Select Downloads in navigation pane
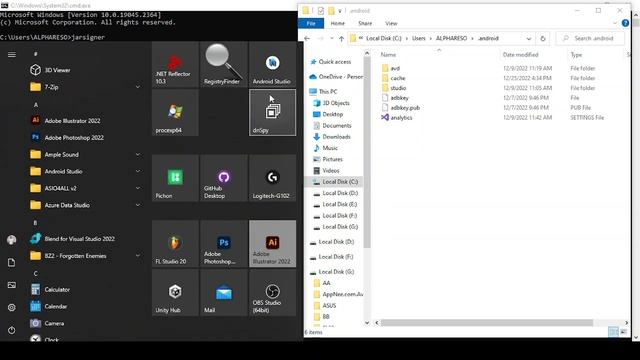This screenshot has height=360, width=640. [x=336, y=137]
